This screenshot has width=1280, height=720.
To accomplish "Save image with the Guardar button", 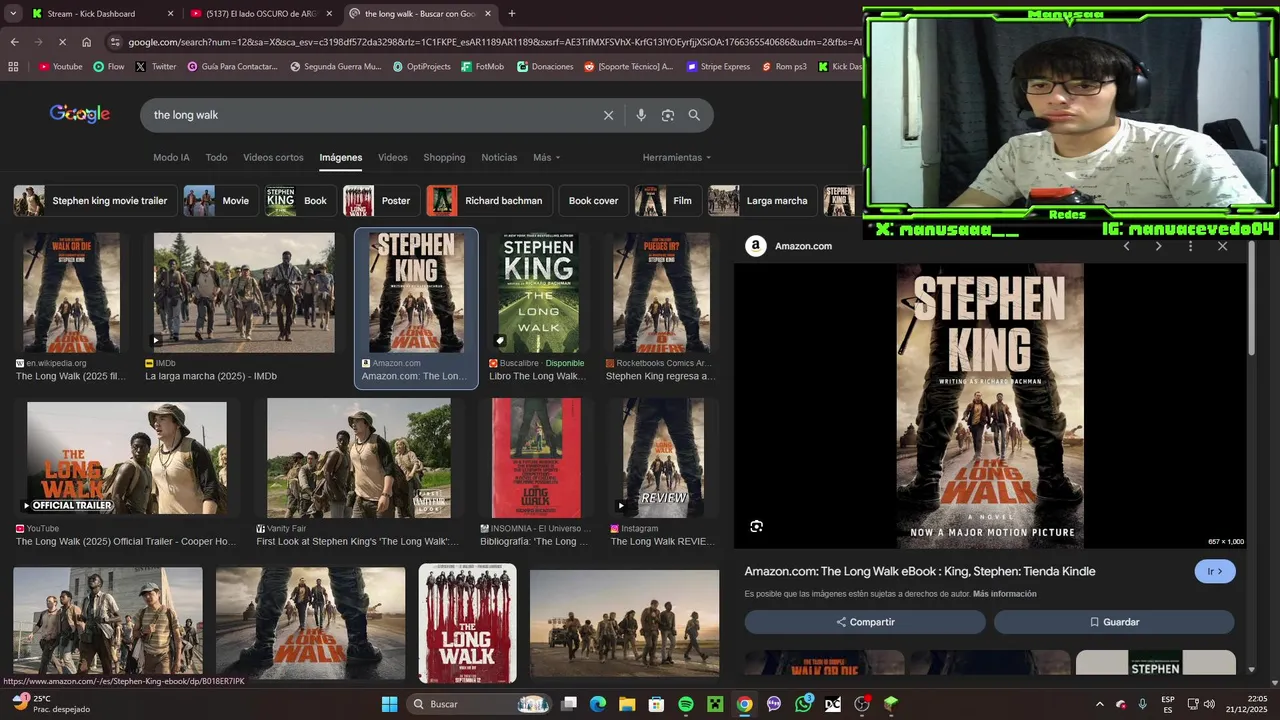I will 1114,622.
